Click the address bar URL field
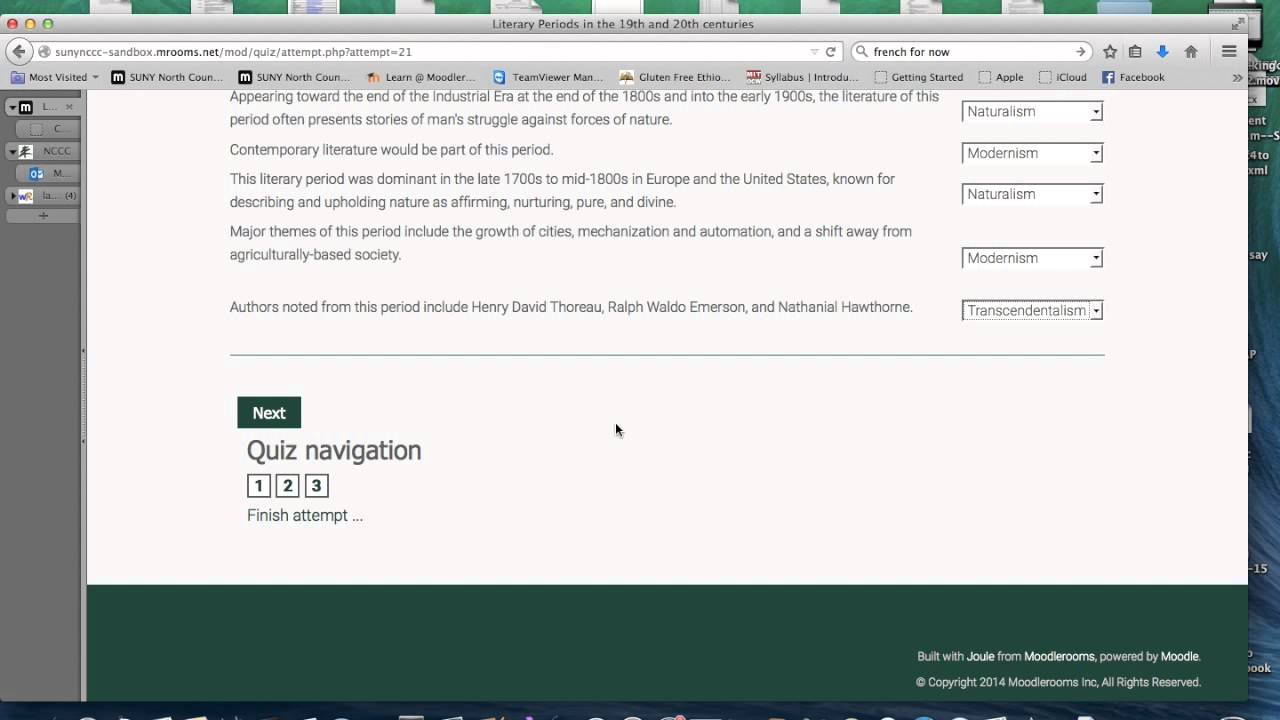The image size is (1280, 720). coord(430,52)
